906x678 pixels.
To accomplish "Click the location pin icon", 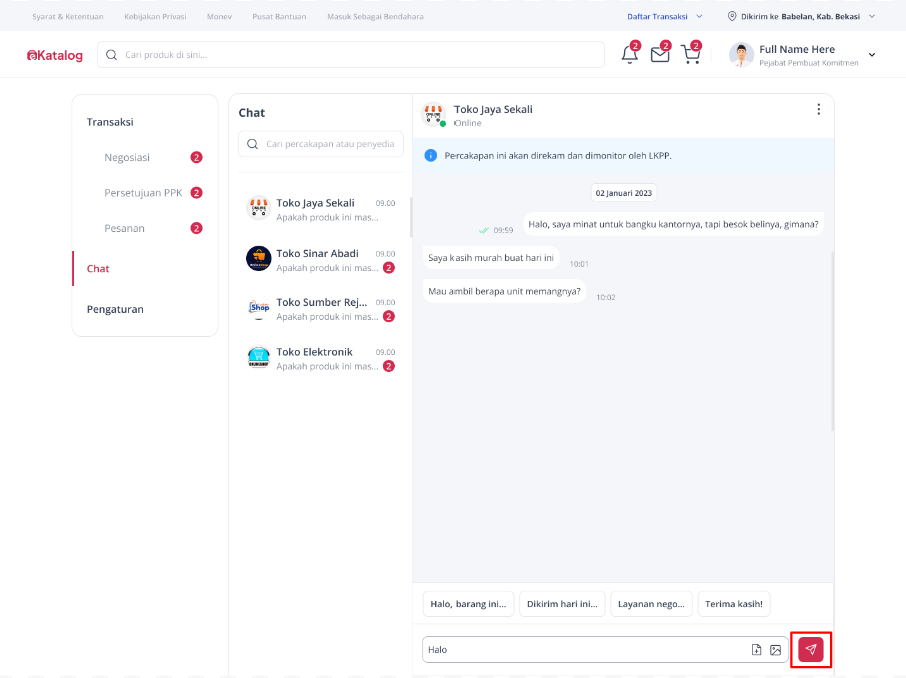I will click(732, 16).
